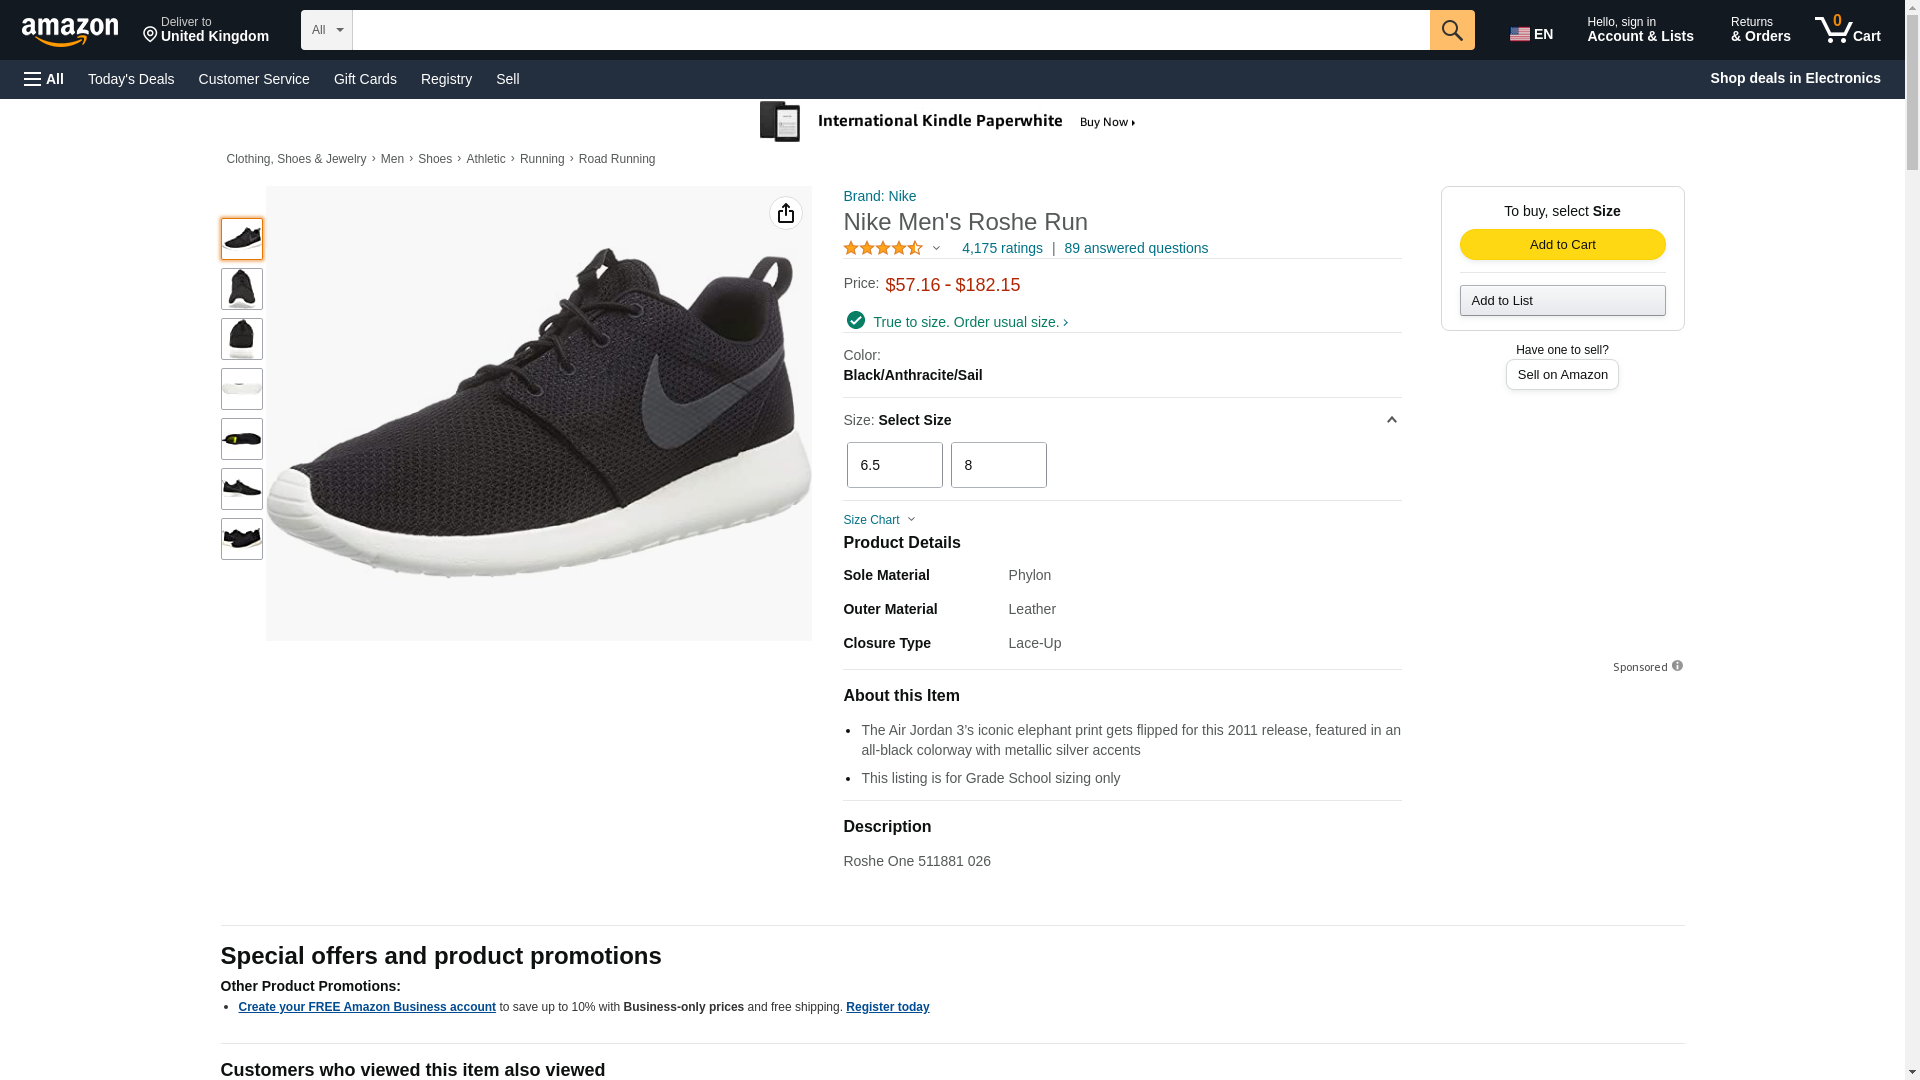Click the language flag EN selector
The image size is (1920, 1080).
(1531, 34)
